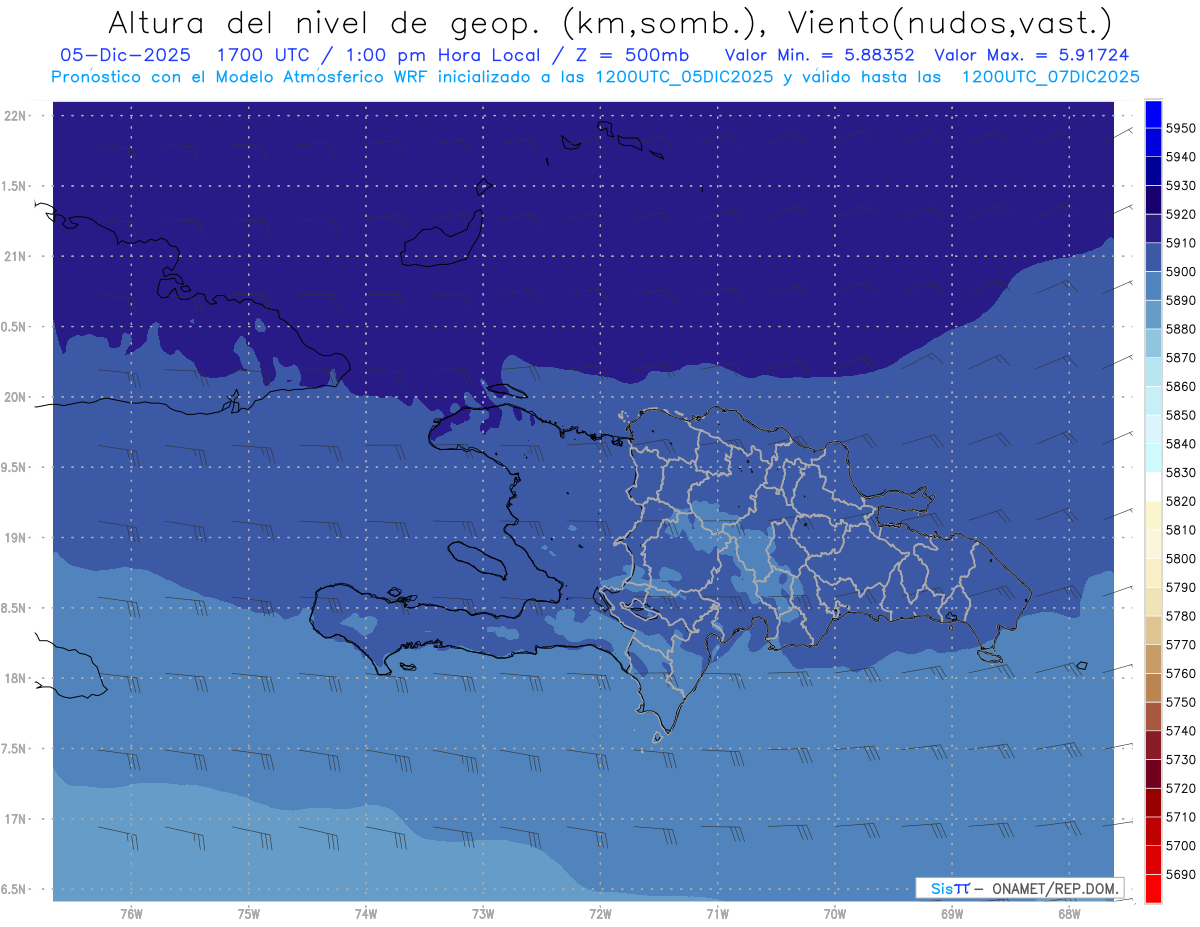Click the bright blue swatch above 5950
1200x927 pixels.
click(1152, 114)
